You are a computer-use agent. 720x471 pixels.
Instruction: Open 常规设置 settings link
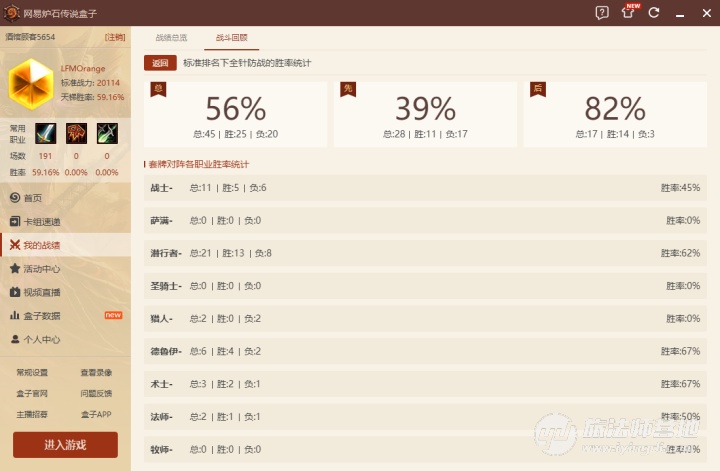32,372
